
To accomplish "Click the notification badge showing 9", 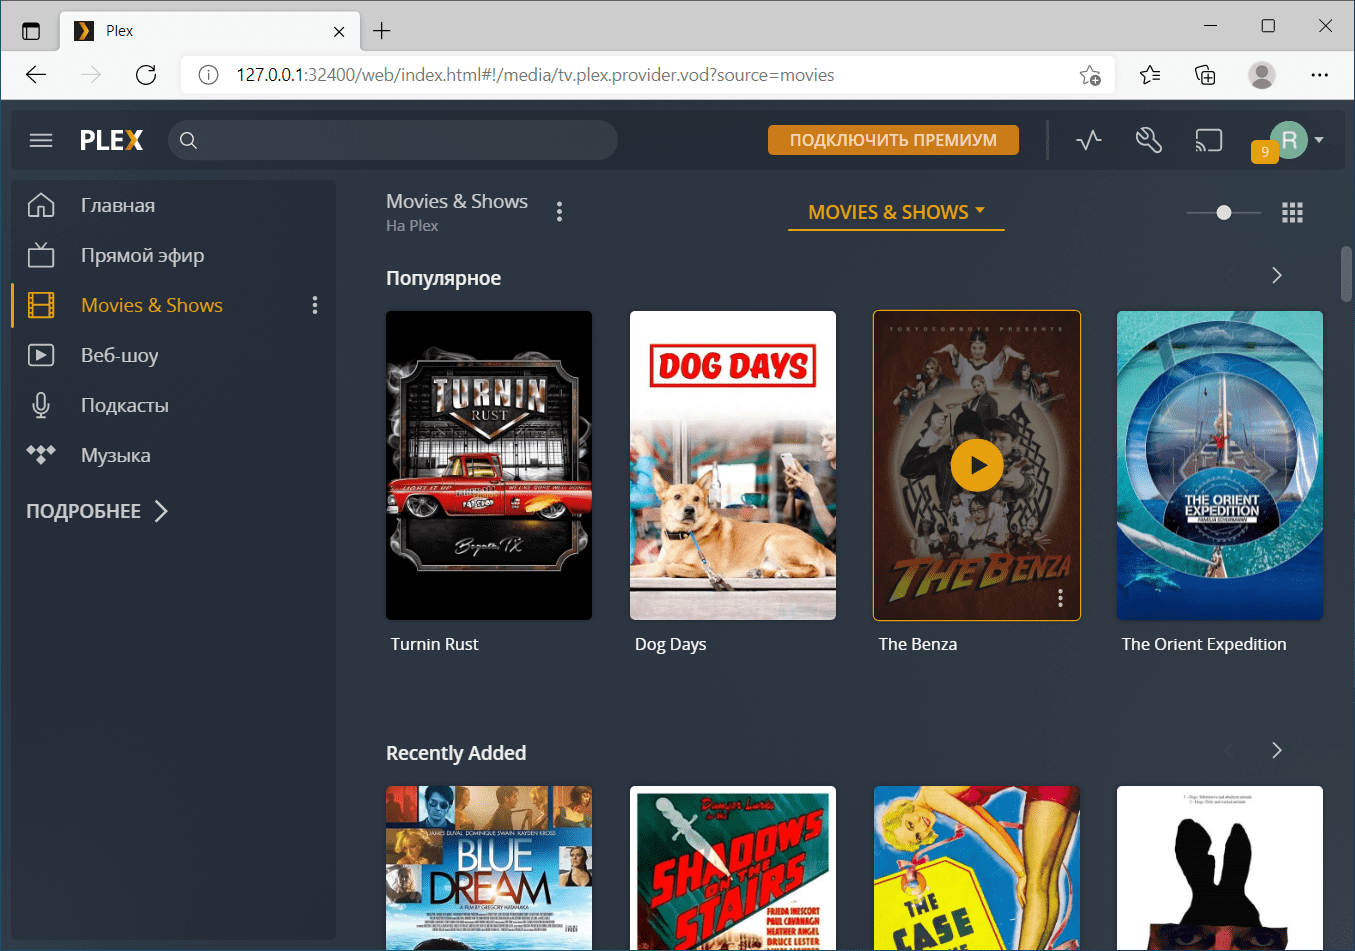I will 1264,152.
